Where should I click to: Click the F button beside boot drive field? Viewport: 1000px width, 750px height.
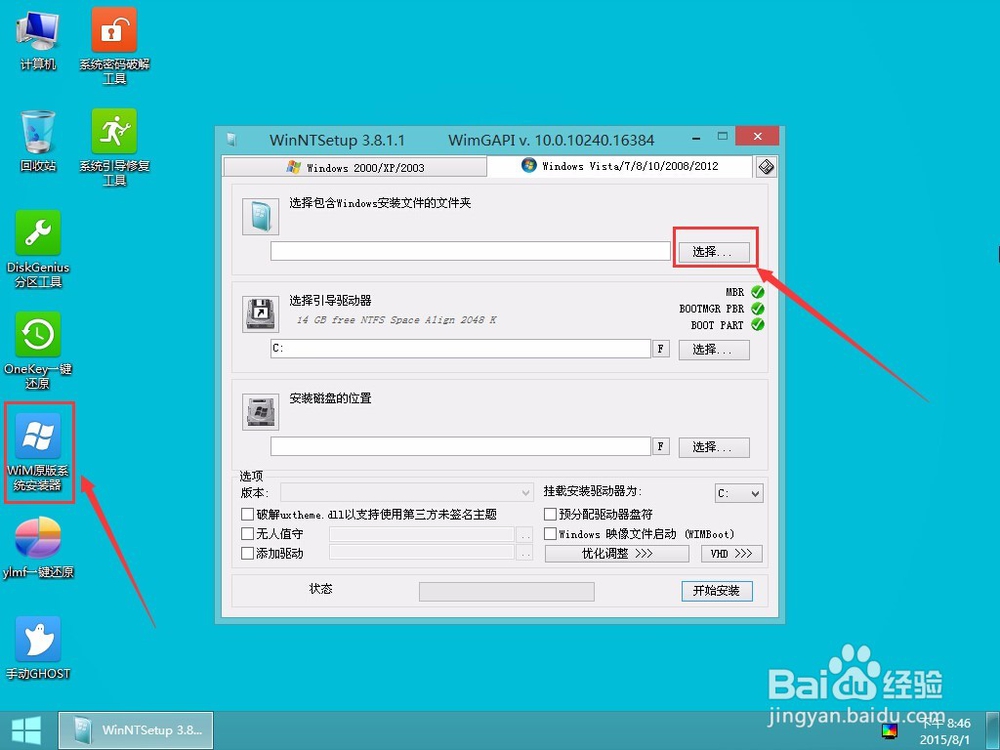661,349
